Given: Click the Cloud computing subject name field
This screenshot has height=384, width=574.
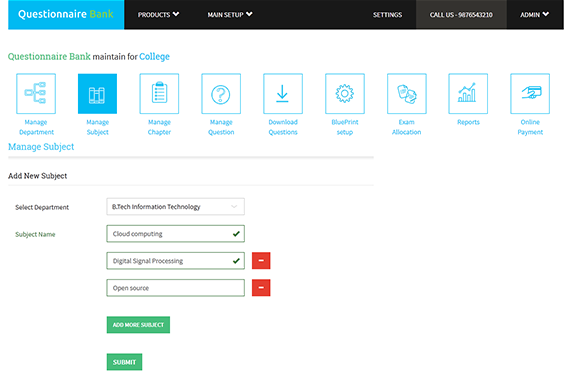Looking at the screenshot, I should coord(175,234).
